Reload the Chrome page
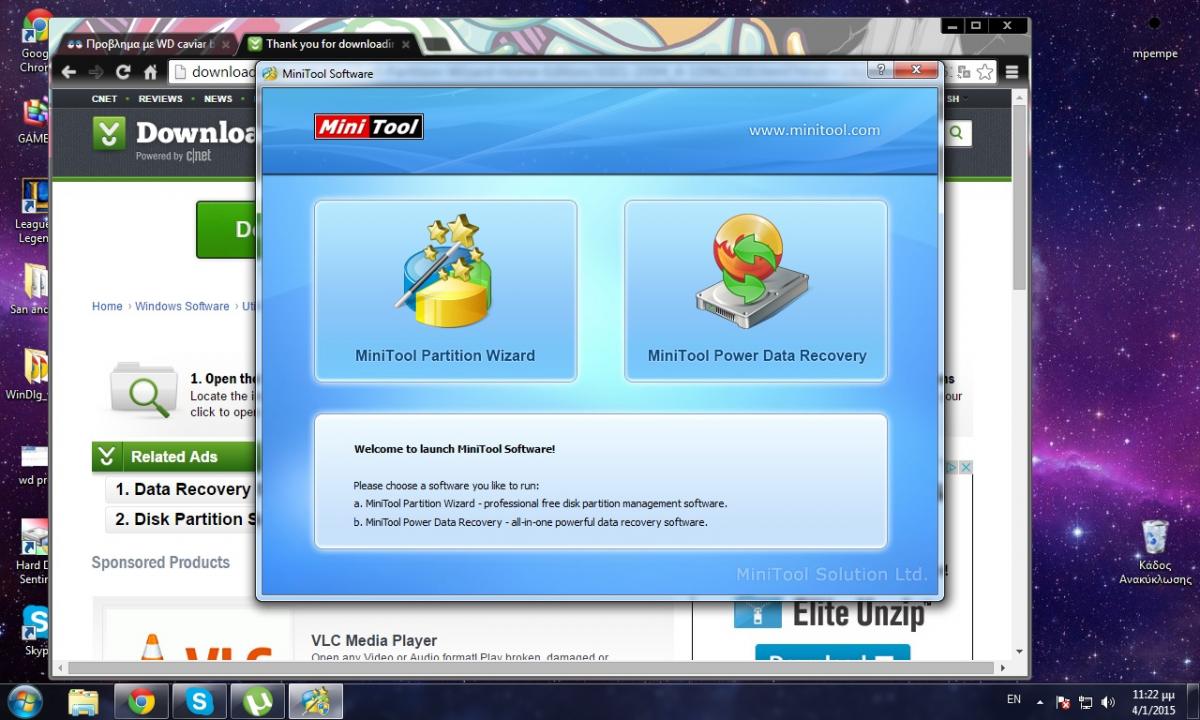Screen dimensions: 1200x720 coord(123,72)
